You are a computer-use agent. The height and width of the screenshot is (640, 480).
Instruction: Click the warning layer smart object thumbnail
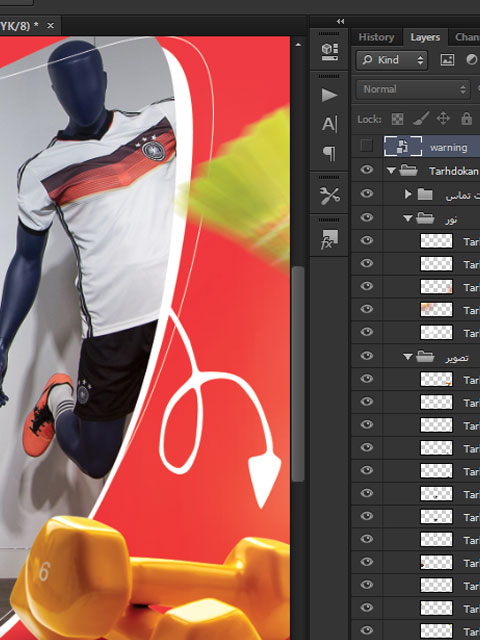402,146
